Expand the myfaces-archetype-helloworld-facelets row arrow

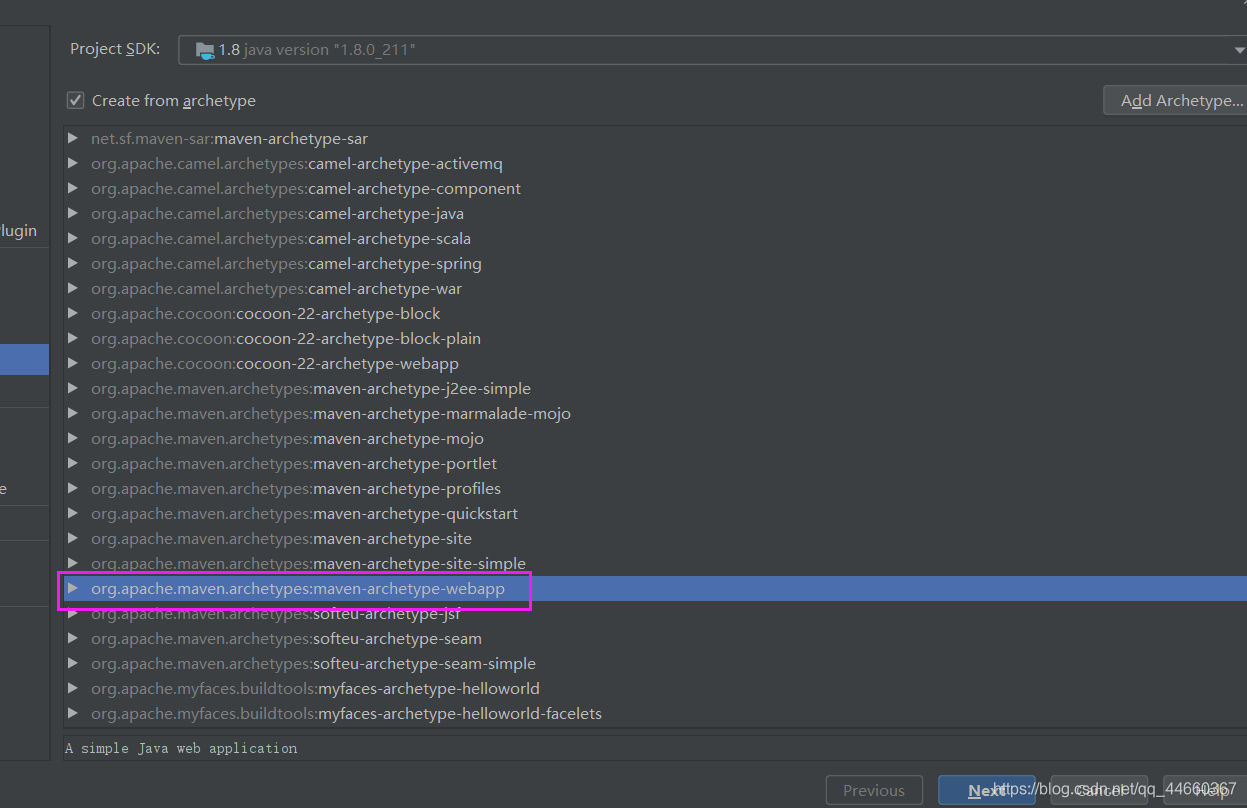pos(72,713)
